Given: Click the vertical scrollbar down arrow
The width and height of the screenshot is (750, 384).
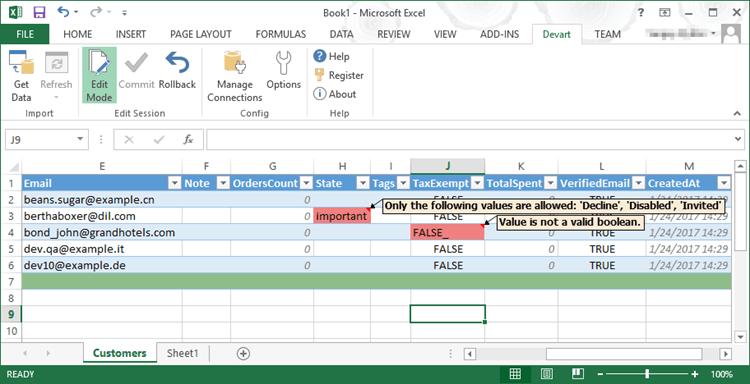Looking at the screenshot, I should [x=740, y=336].
